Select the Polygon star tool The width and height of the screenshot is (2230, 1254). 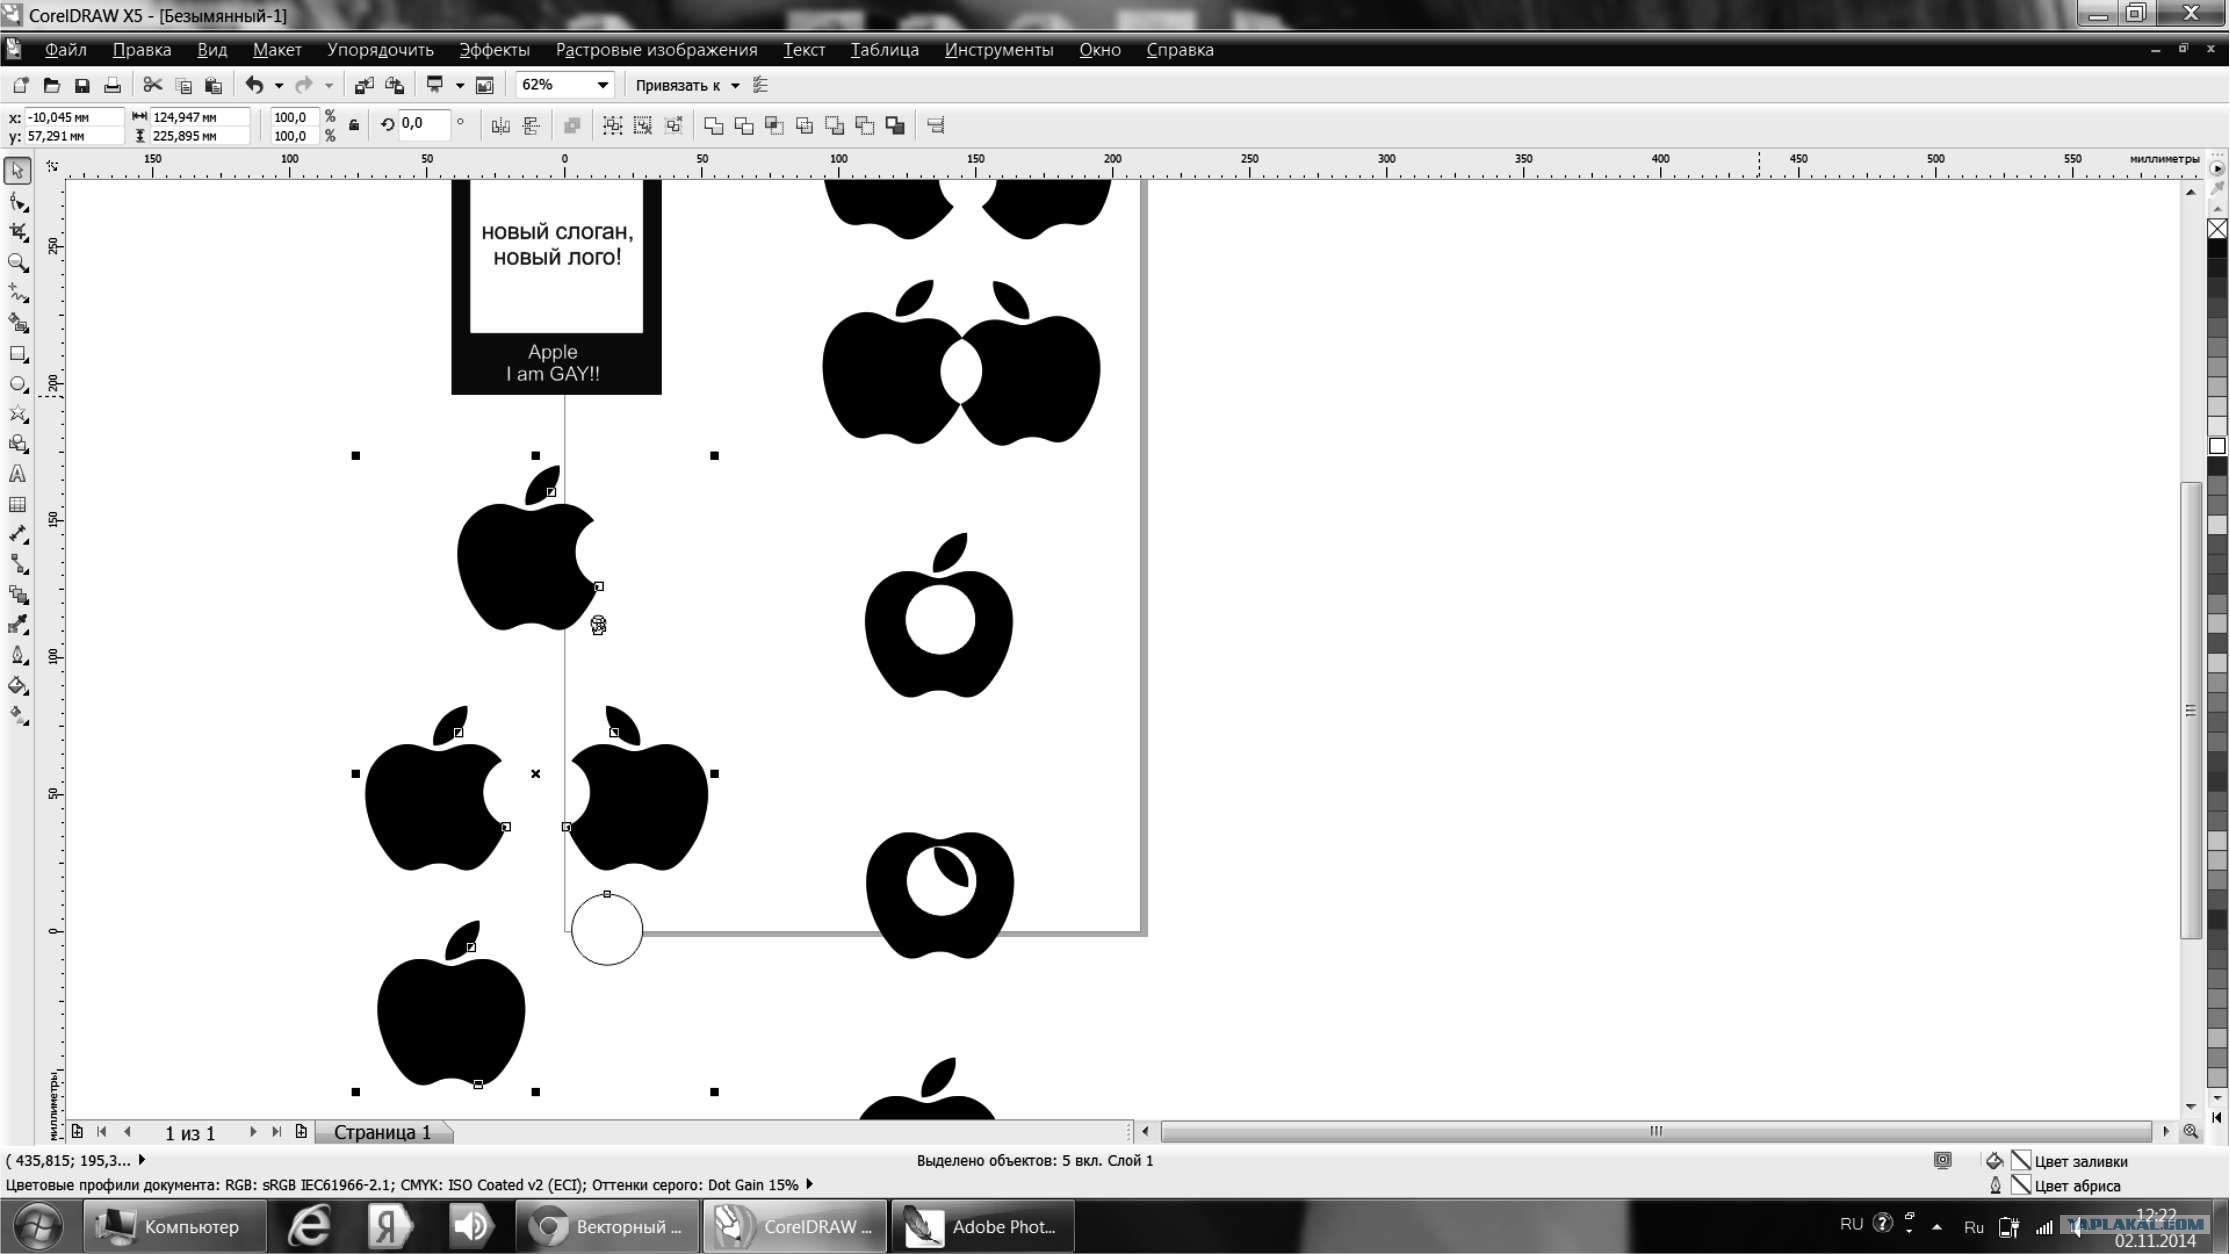click(x=18, y=414)
